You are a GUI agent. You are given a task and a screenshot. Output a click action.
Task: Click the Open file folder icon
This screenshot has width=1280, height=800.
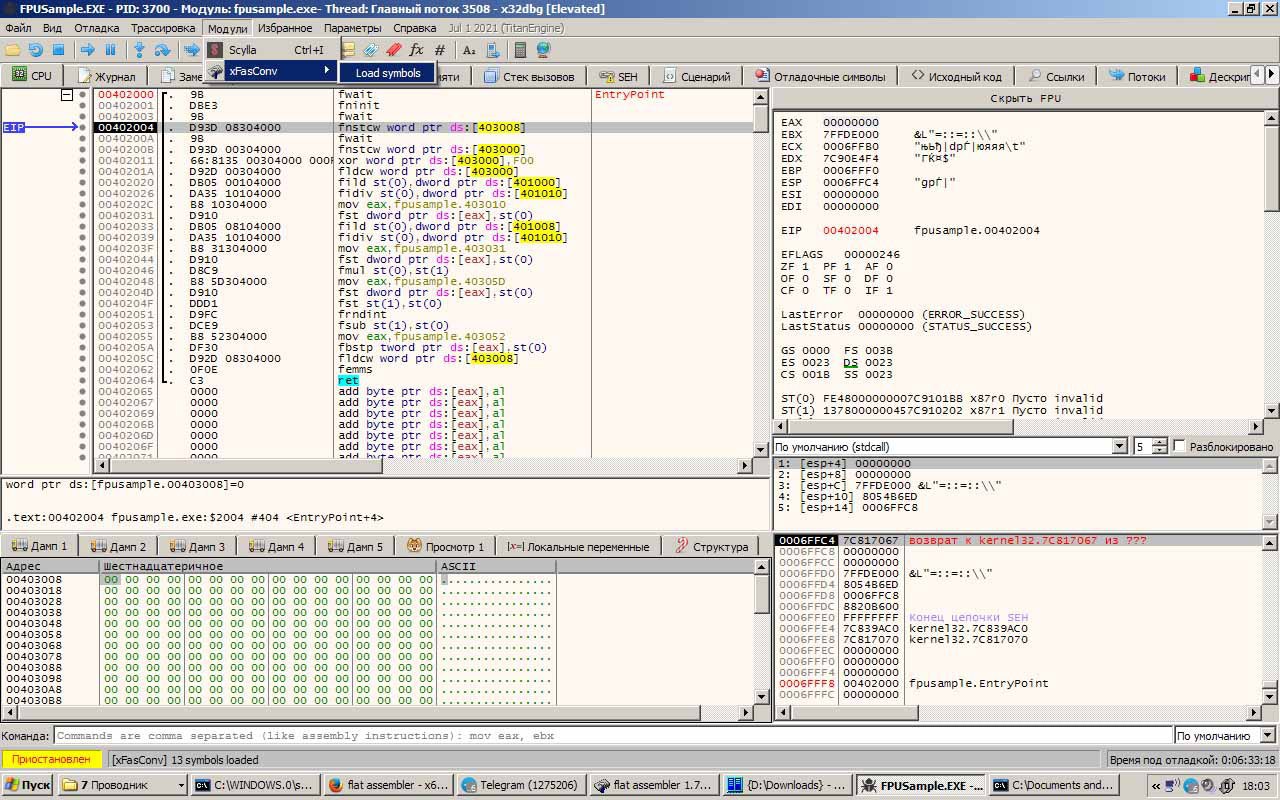(x=13, y=49)
